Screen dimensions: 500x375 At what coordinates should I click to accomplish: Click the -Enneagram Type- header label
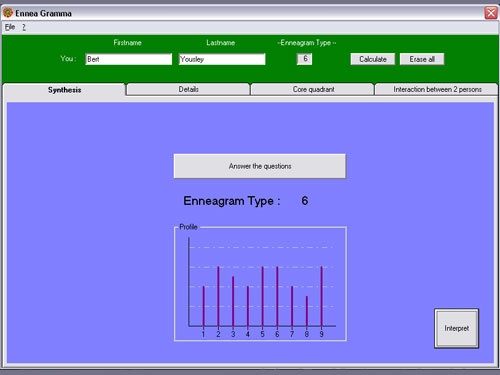pyautogui.click(x=306, y=43)
